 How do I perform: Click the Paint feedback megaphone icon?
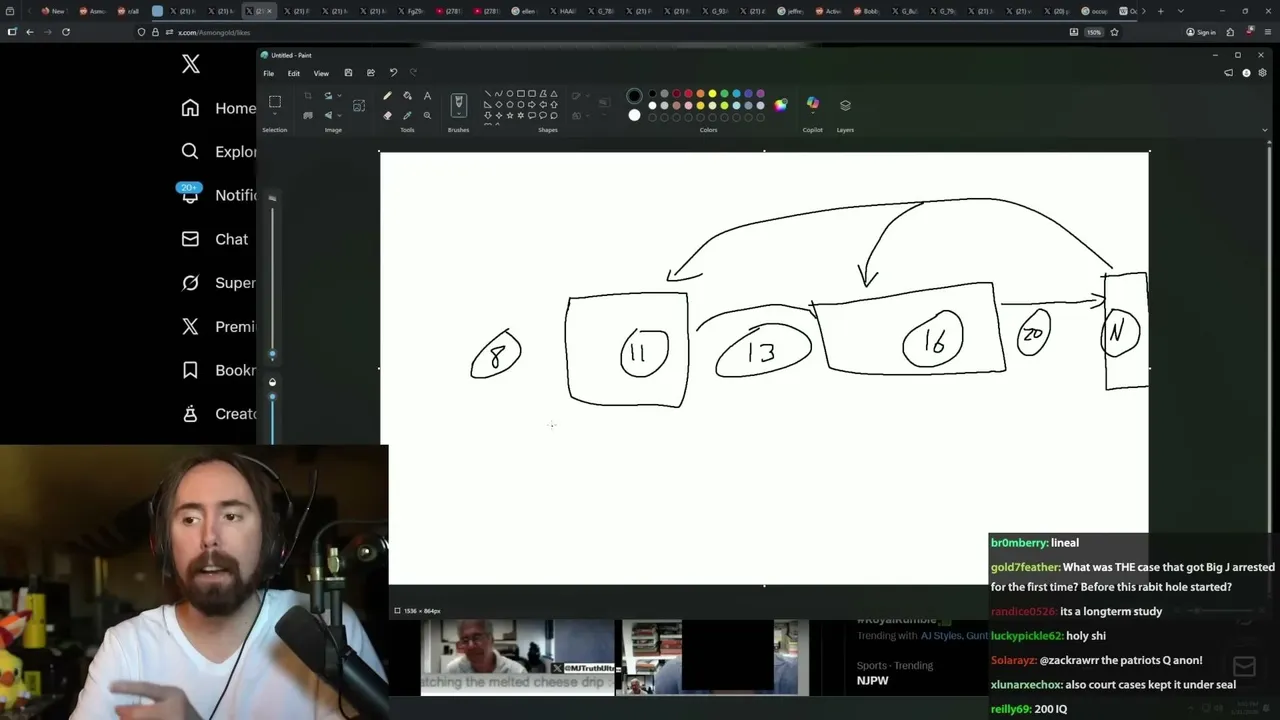click(1229, 73)
